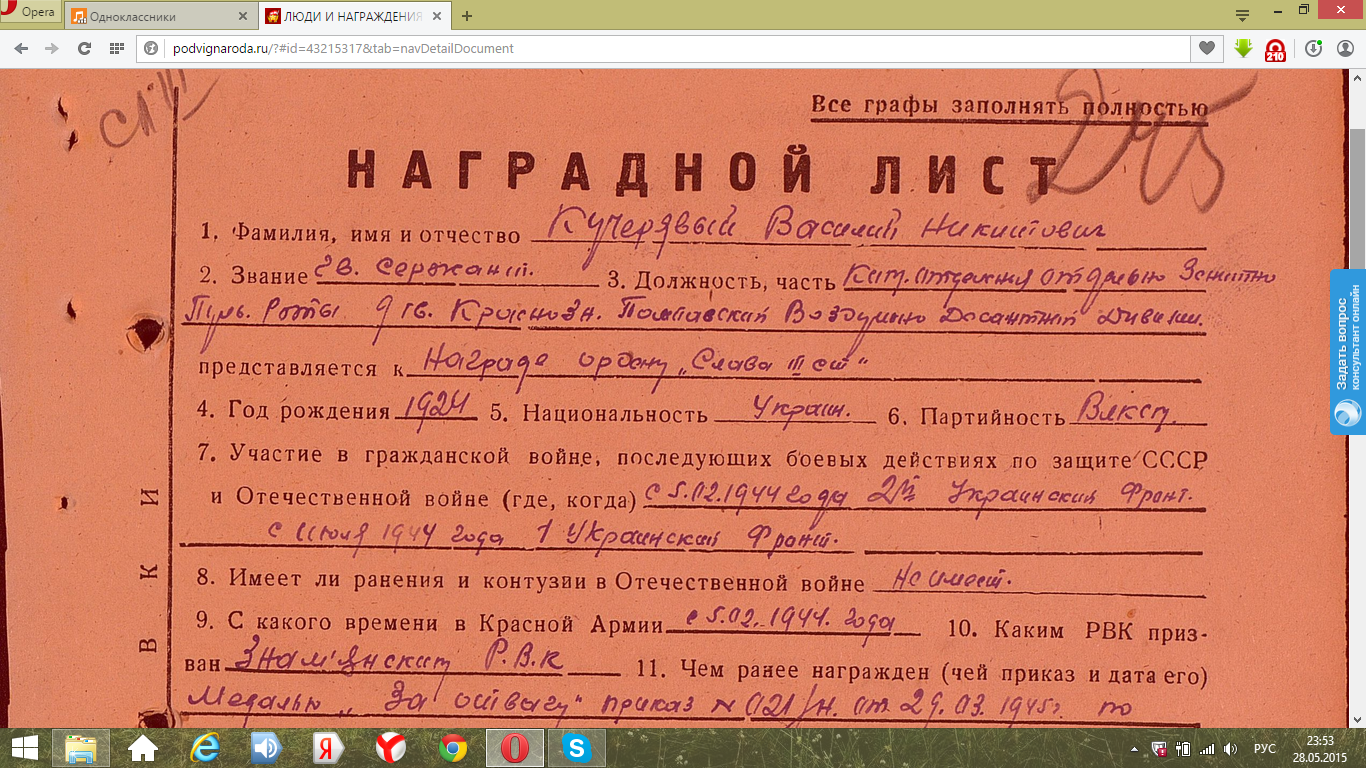The height and width of the screenshot is (768, 1366).
Task: Open the browser downloads icon
Action: (1313, 48)
